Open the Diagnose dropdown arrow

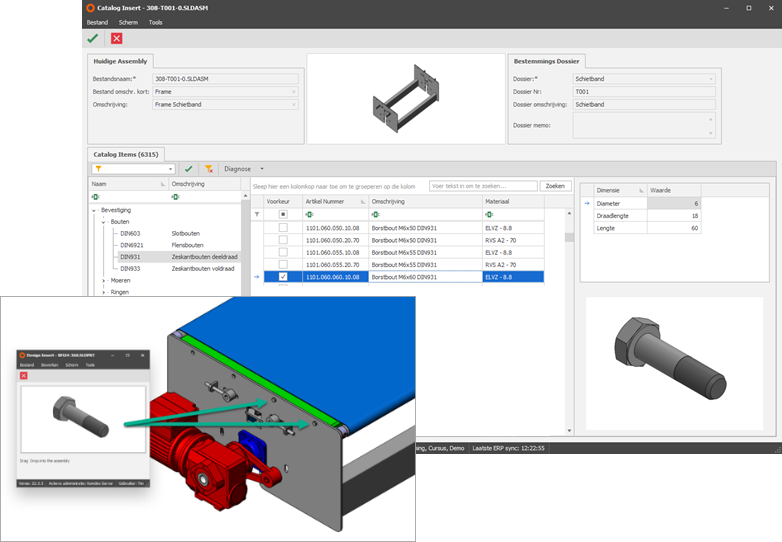262,169
